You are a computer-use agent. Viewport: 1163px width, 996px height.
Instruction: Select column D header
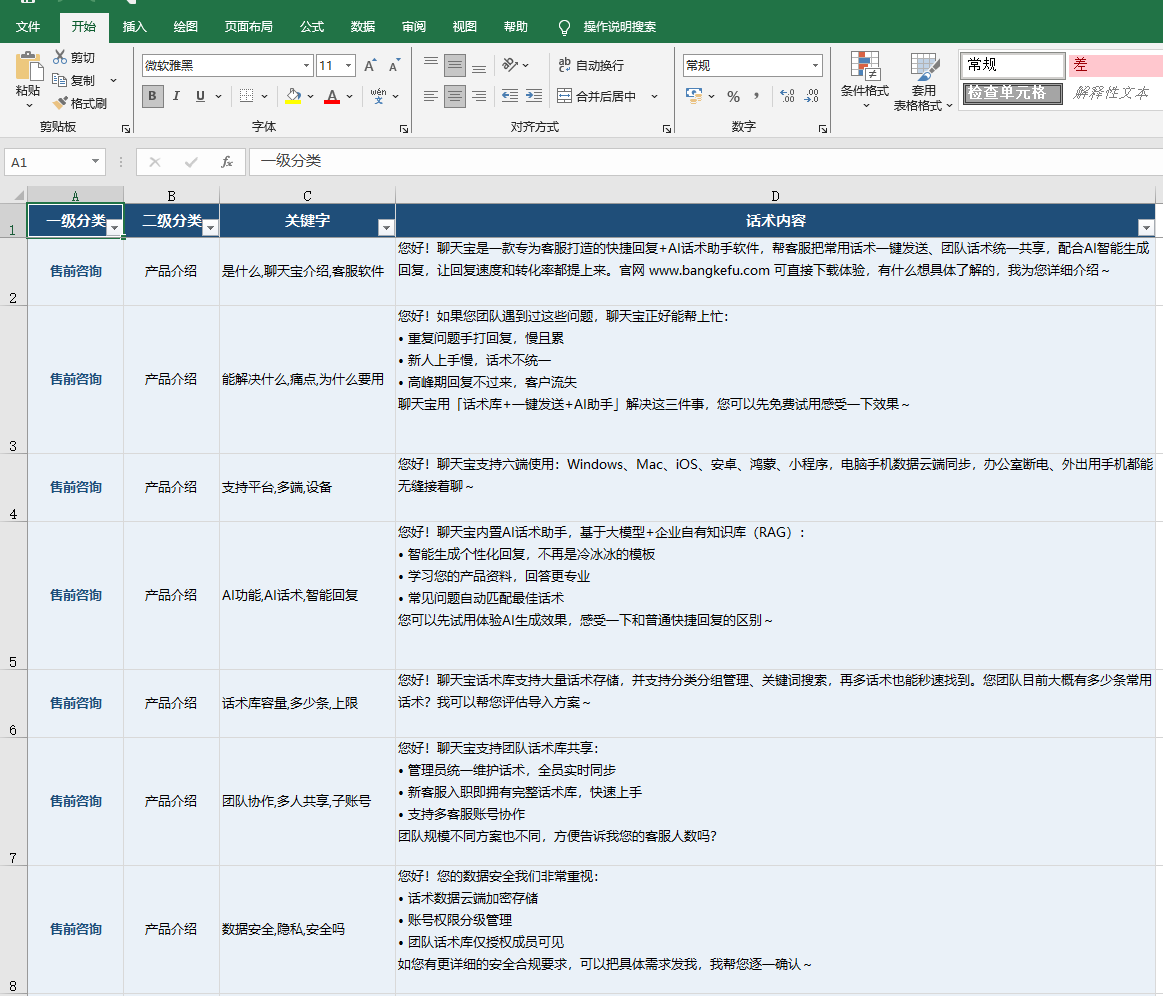coord(775,196)
